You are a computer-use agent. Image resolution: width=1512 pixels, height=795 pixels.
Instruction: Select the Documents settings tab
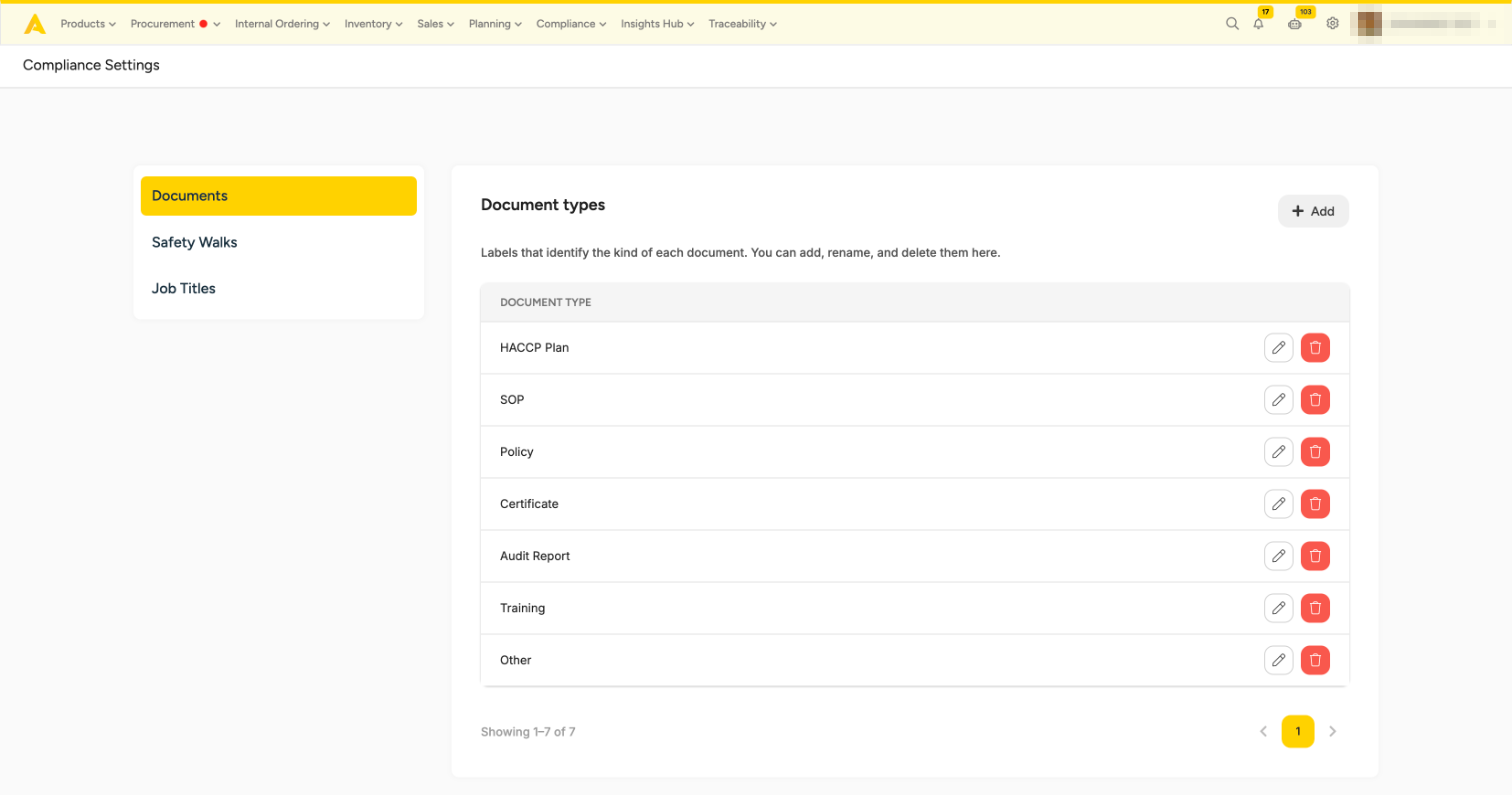279,196
